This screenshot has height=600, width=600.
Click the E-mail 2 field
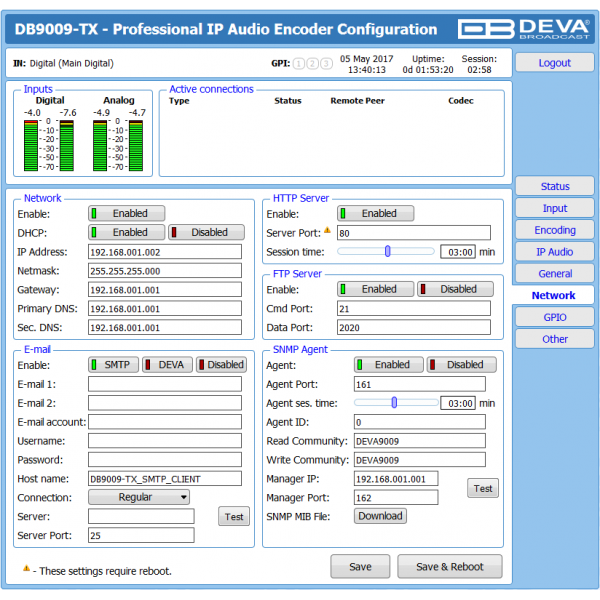point(165,403)
